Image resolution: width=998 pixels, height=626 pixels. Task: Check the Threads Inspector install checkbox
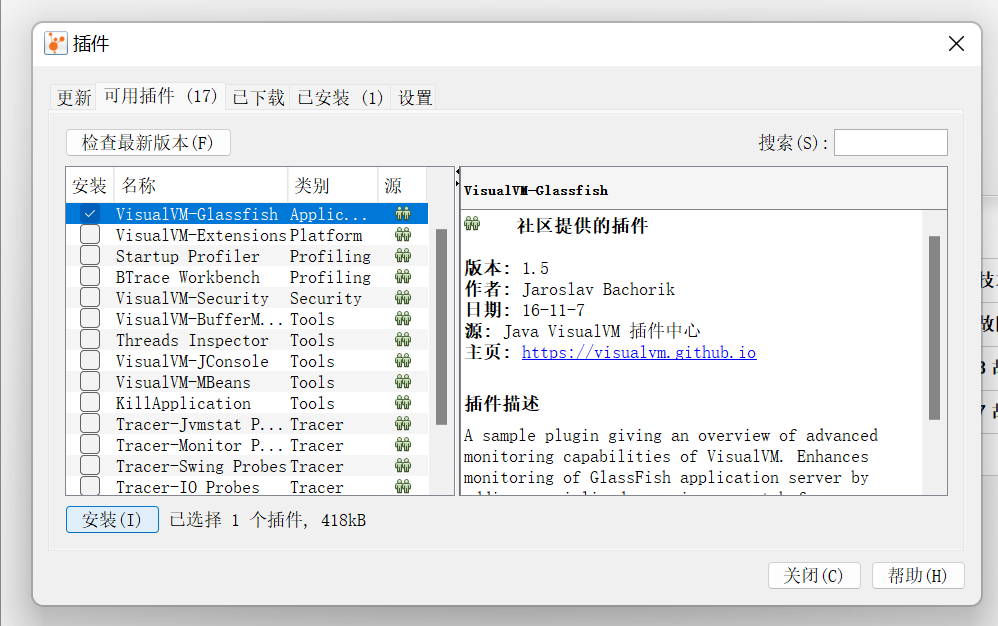coord(90,340)
